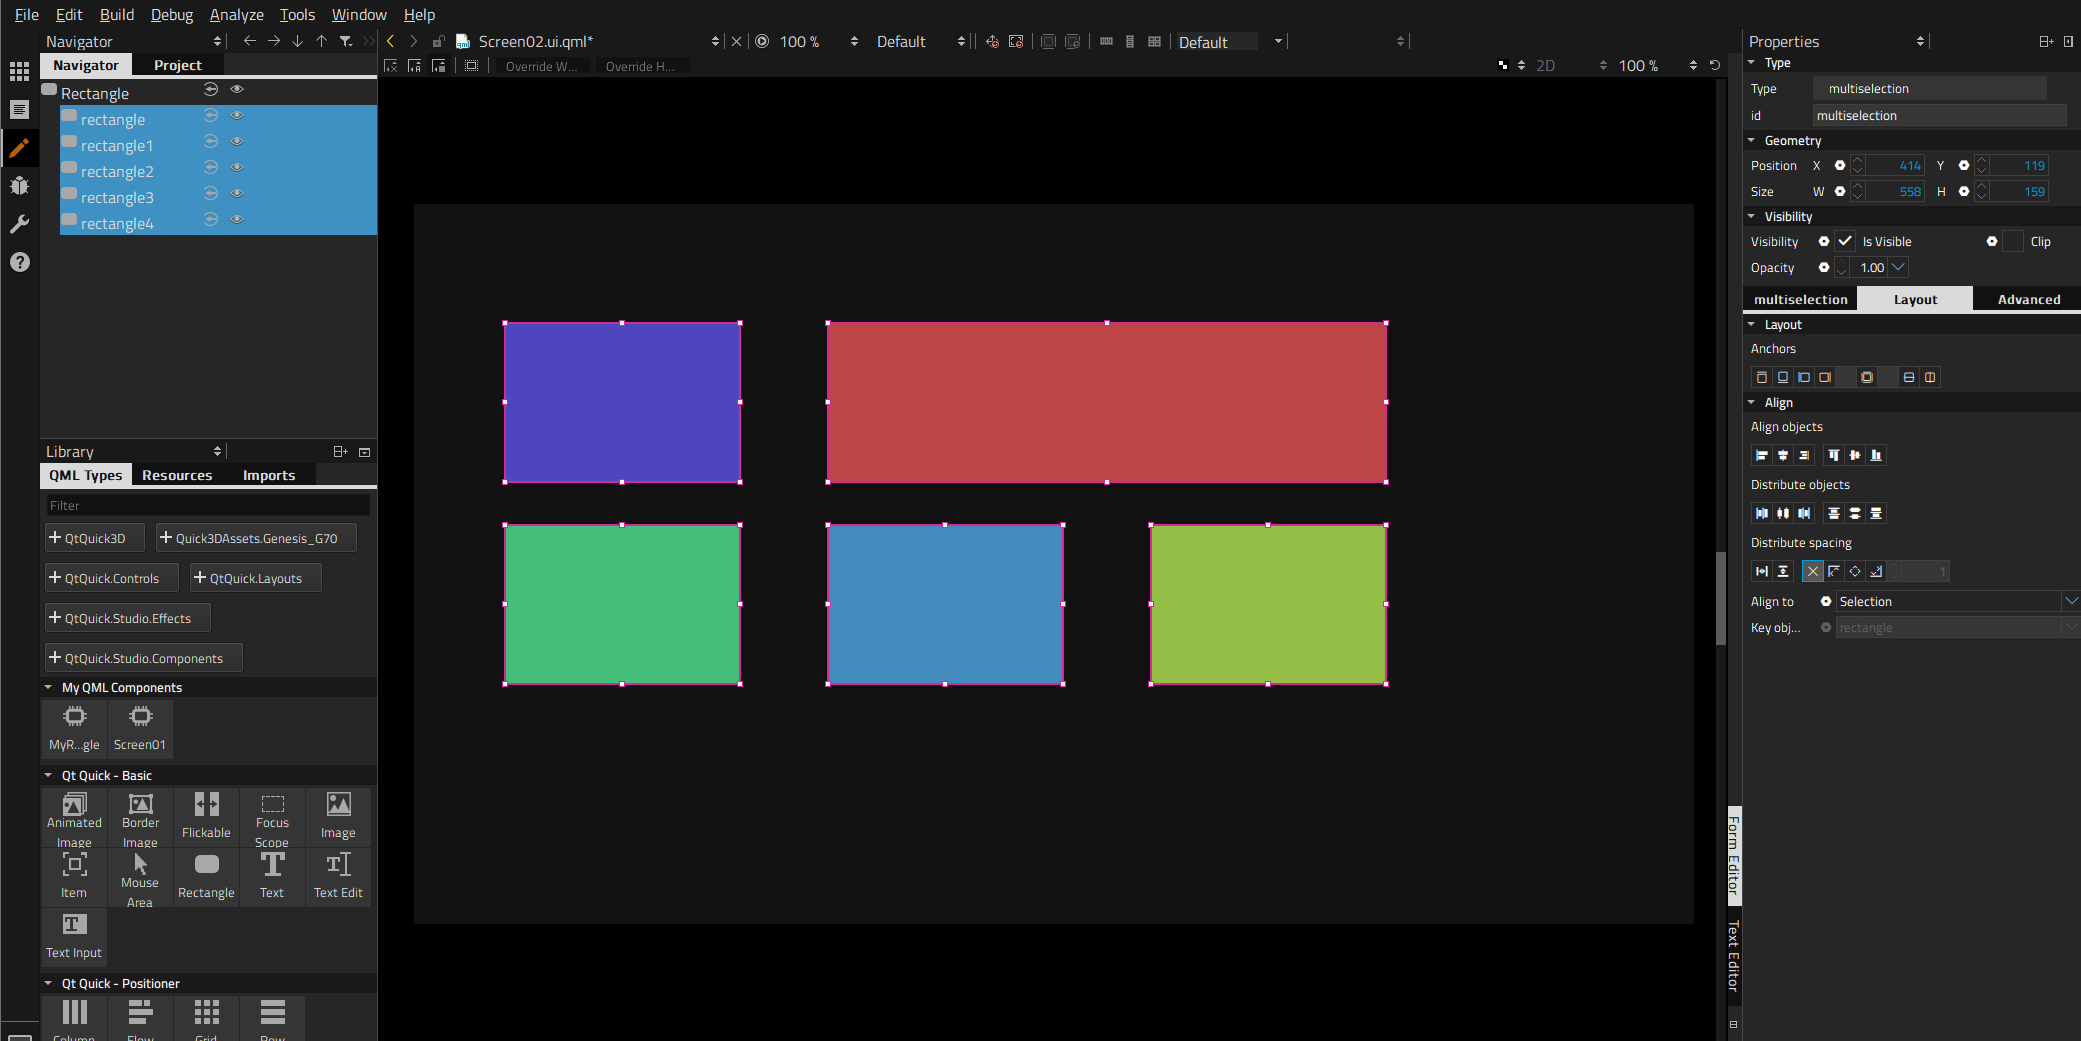Open Debug mode with the bug icon
Image resolution: width=2081 pixels, height=1041 pixels.
click(19, 186)
